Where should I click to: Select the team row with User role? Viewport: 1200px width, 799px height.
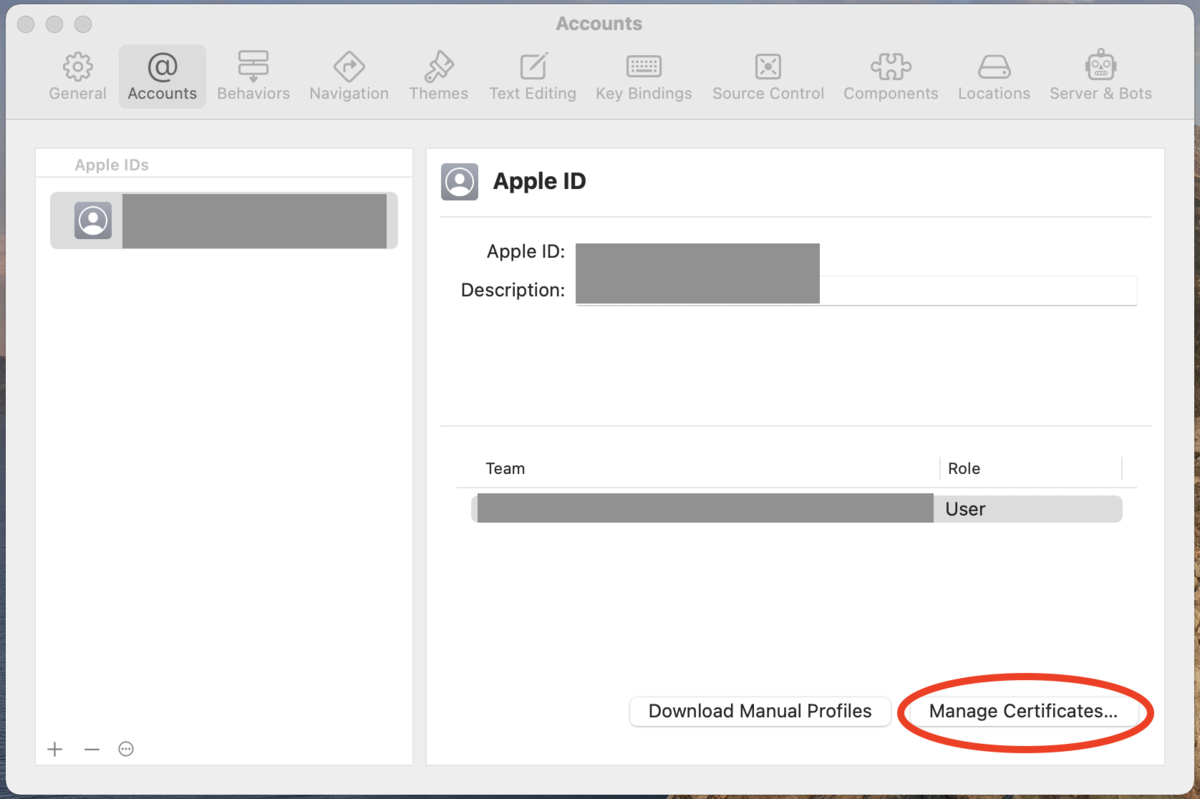click(796, 508)
